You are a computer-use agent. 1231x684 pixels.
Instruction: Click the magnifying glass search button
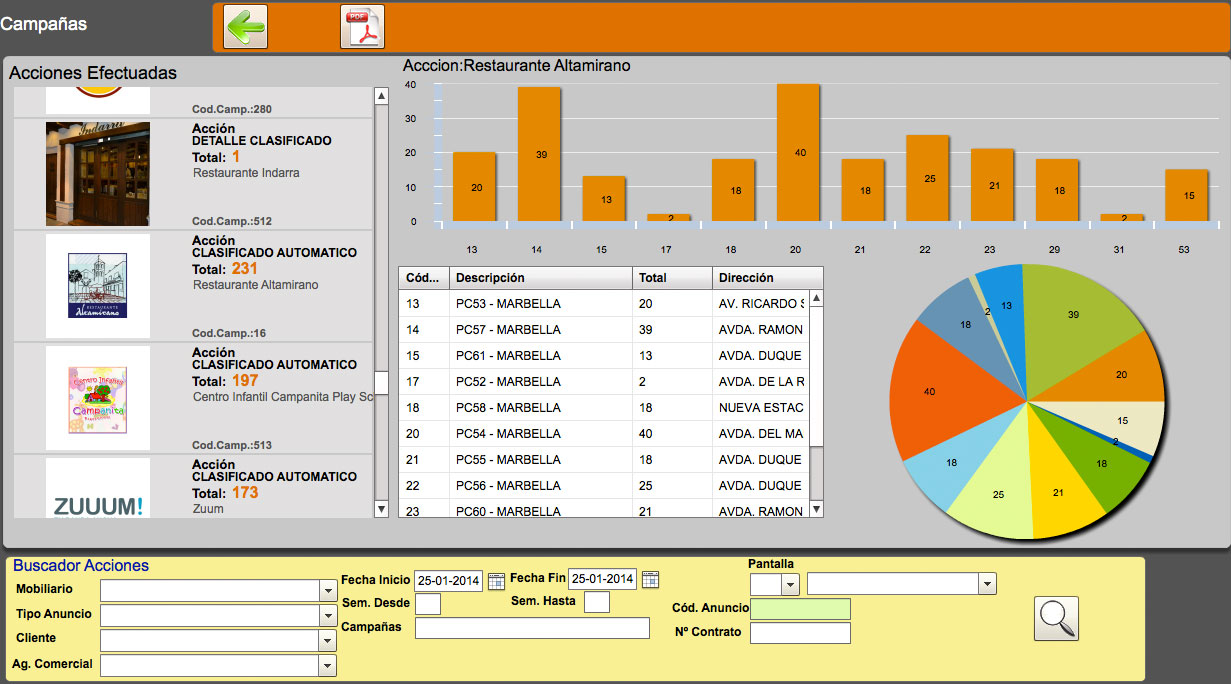(x=1057, y=618)
